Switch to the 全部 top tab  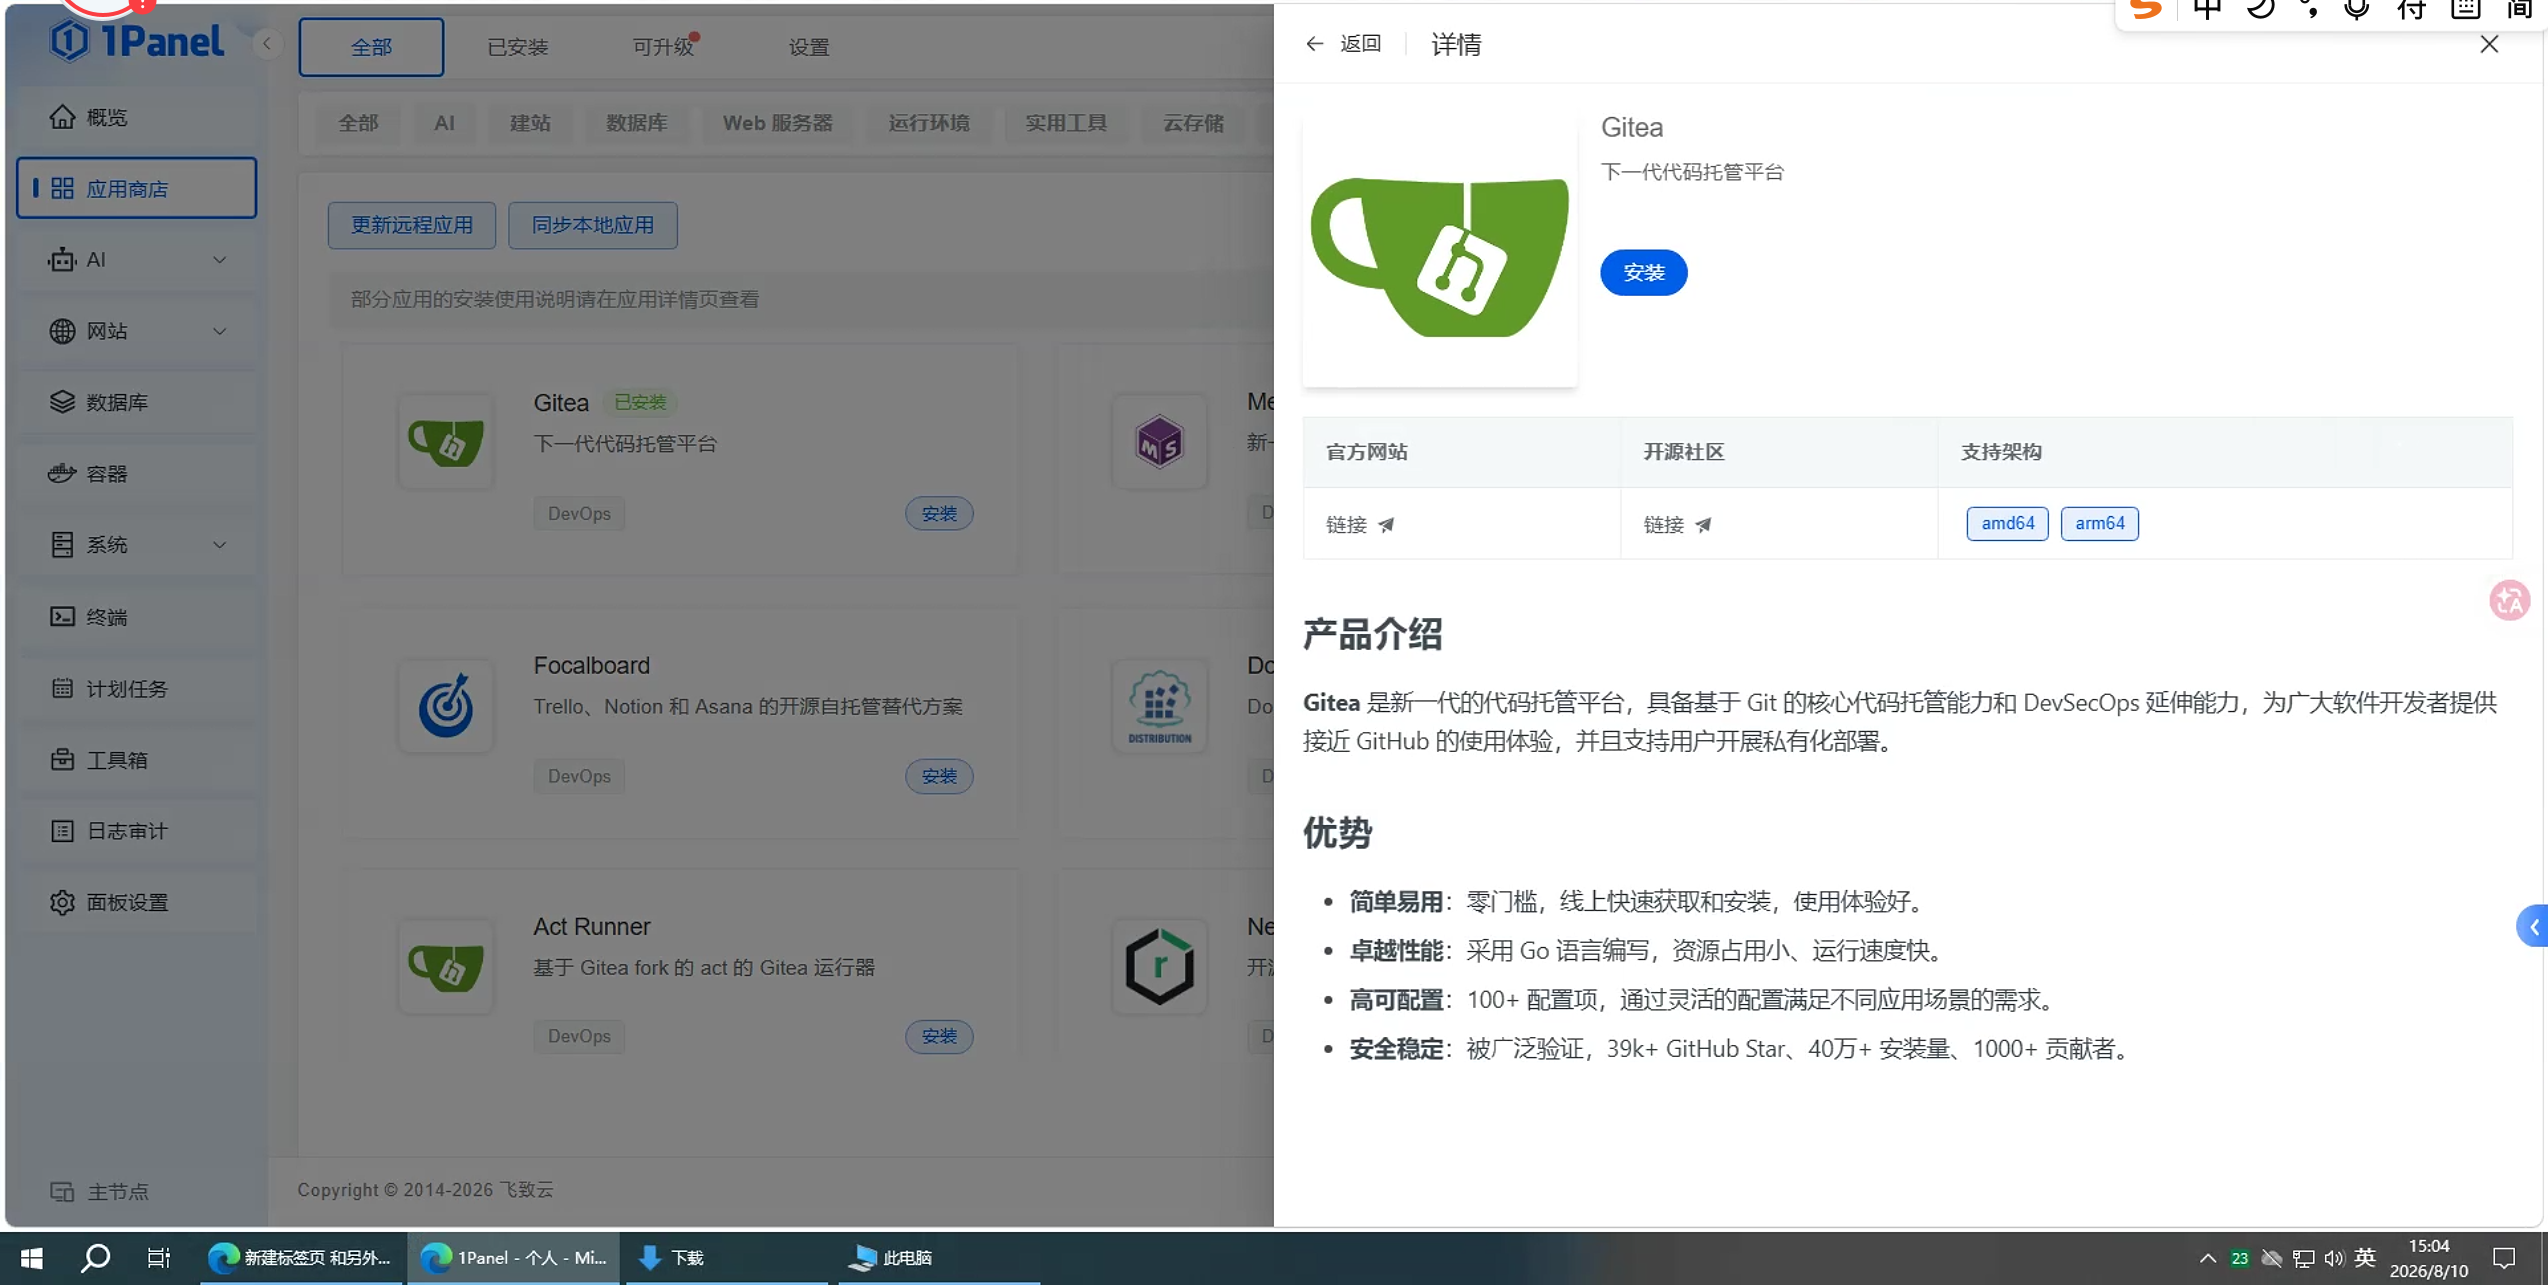click(371, 47)
